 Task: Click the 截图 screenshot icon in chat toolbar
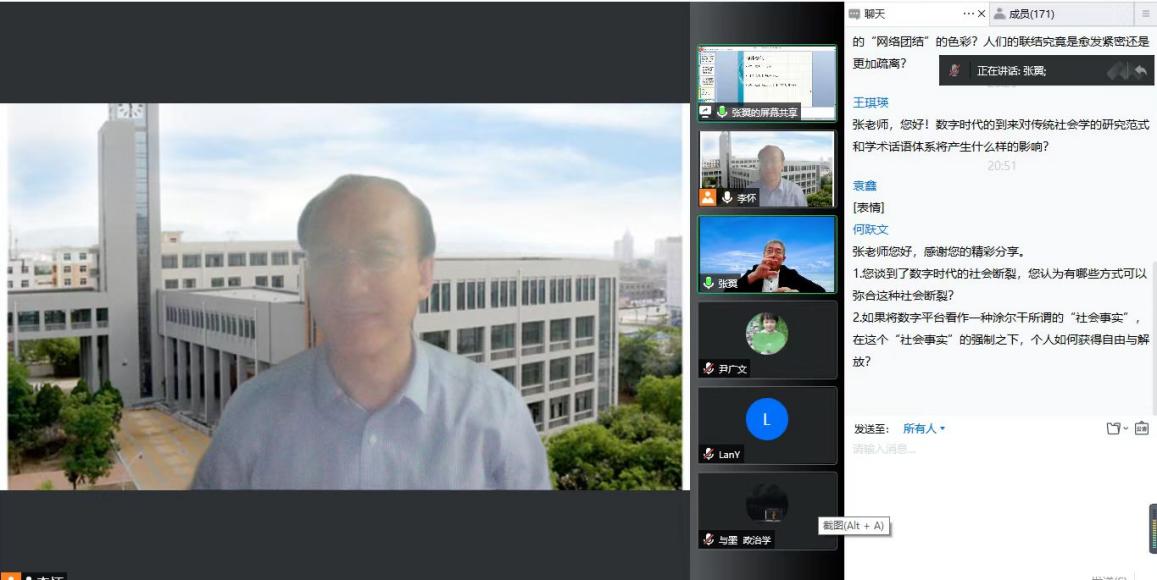[1141, 429]
